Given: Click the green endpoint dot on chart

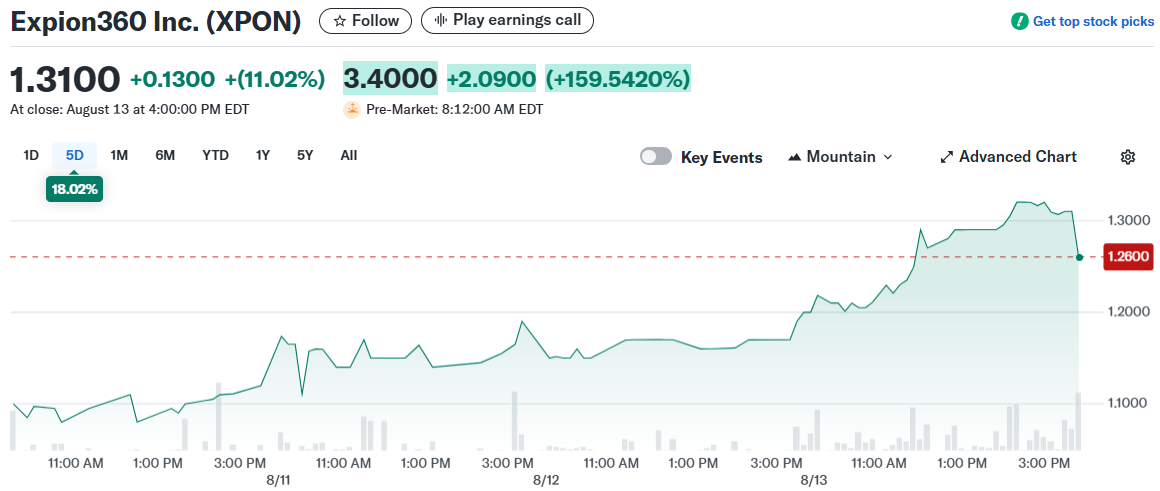Looking at the screenshot, I should (1079, 257).
